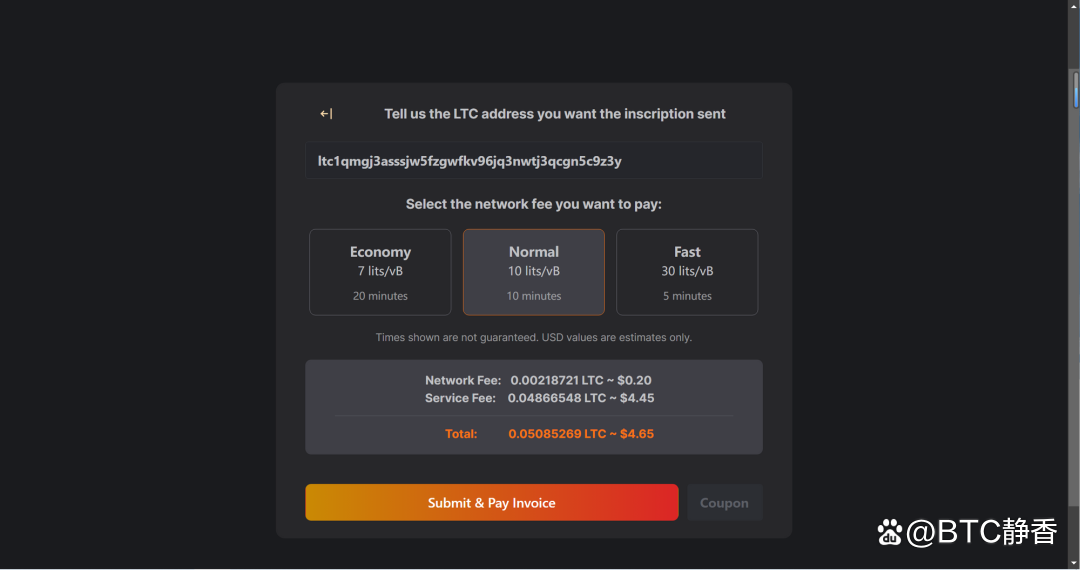Image resolution: width=1080 pixels, height=570 pixels.
Task: Click the @BTC静香 watermark text
Action: tap(981, 533)
